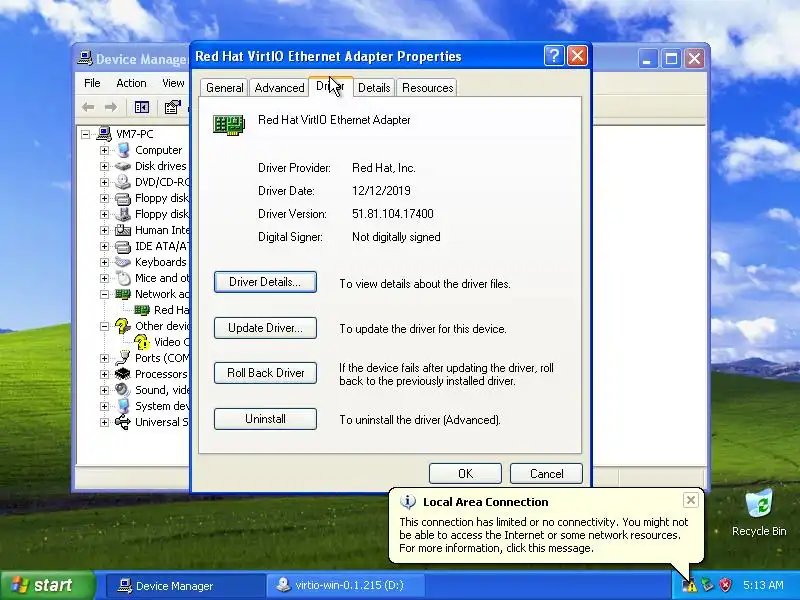Image resolution: width=800 pixels, height=600 pixels.
Task: Select the Human Interface Devices icon
Action: click(x=123, y=230)
